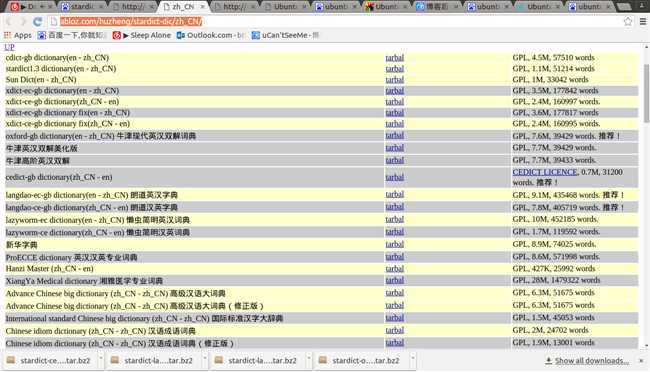
Task: Open the CEDICT LICENCE link
Action: (545, 172)
